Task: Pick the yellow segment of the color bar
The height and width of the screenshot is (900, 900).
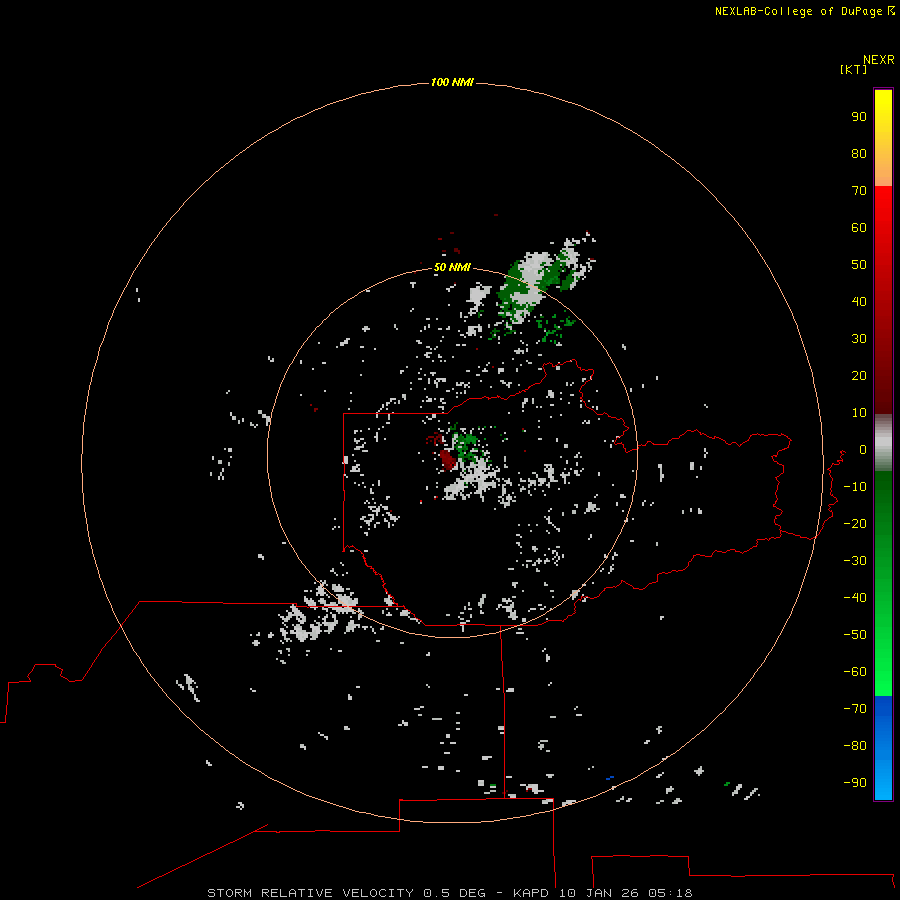Action: coord(883,138)
